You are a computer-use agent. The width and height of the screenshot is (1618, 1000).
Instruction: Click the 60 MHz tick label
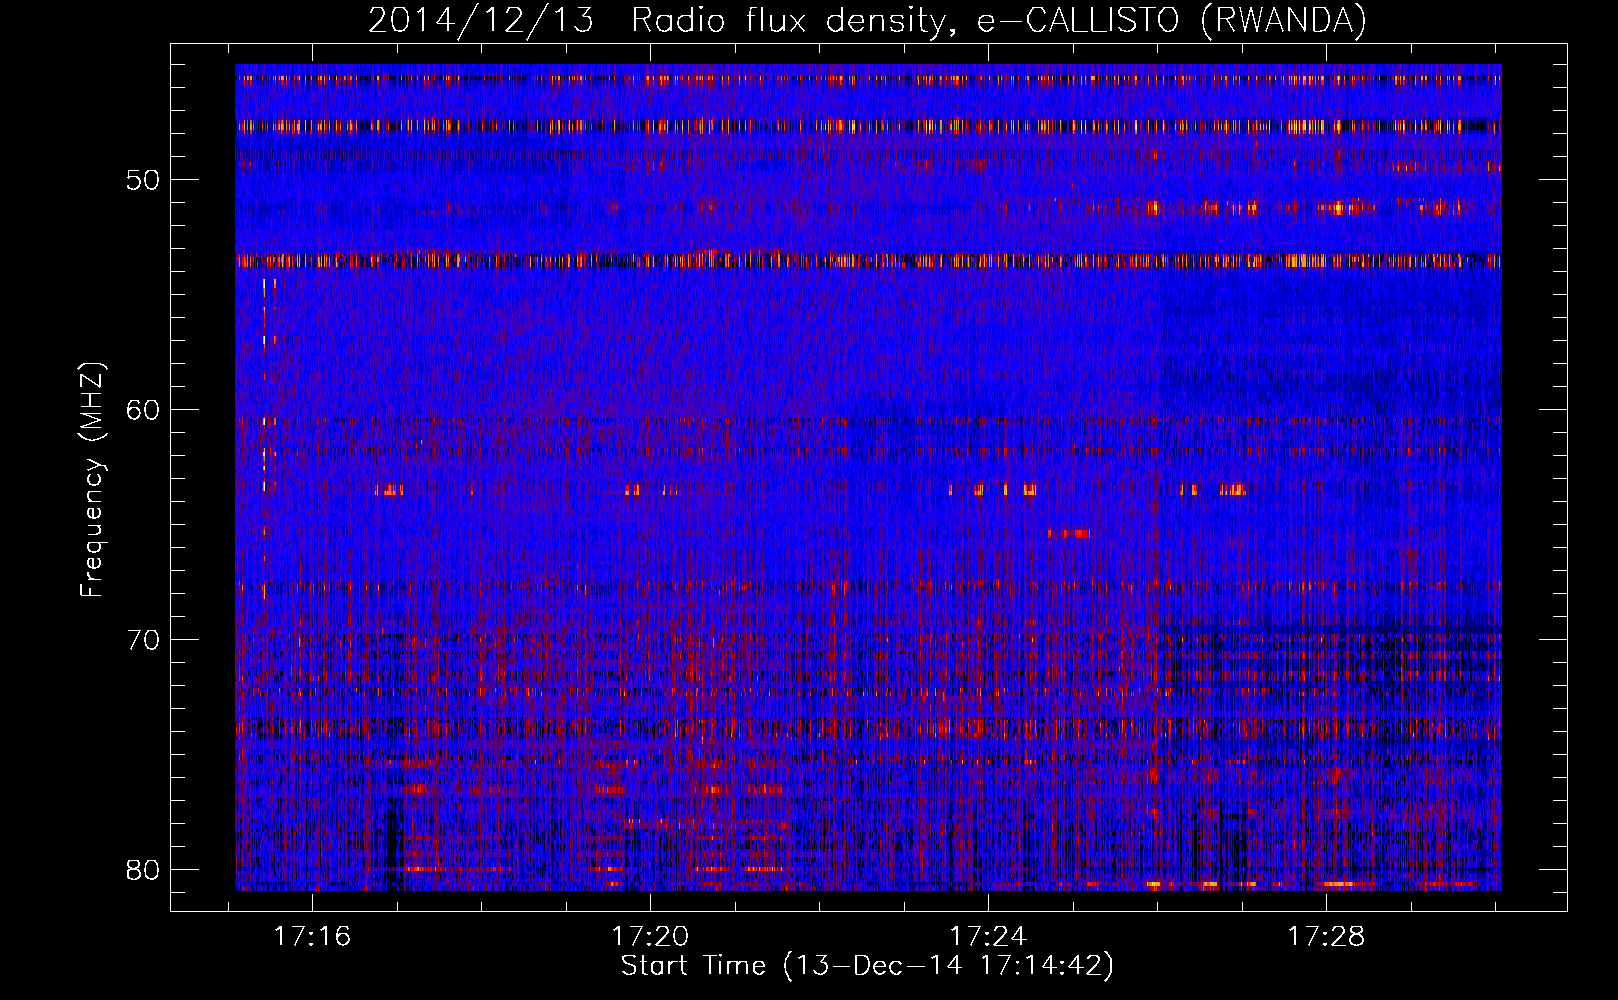(143, 410)
